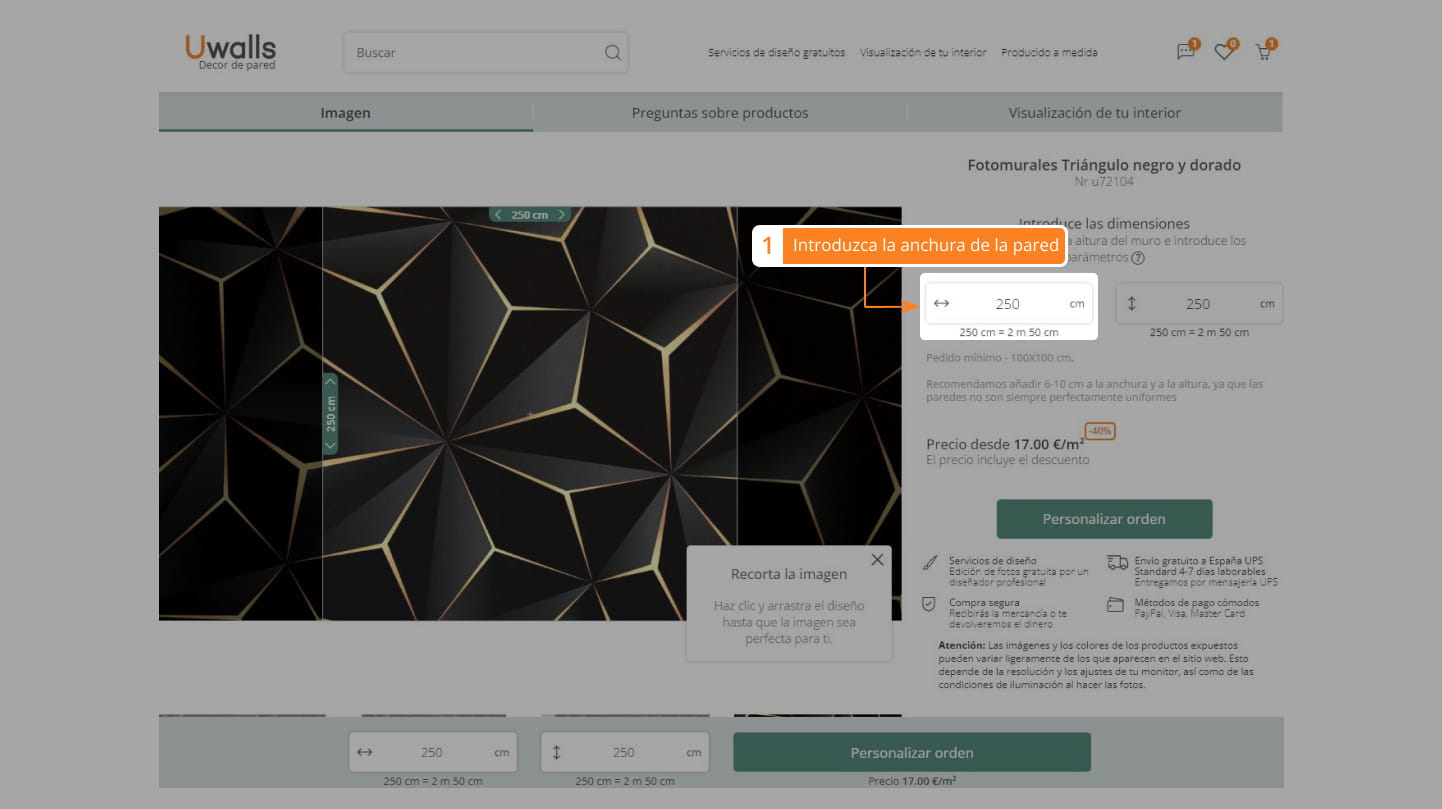Click right arrow on the width ruler
1442x809 pixels.
click(x=562, y=215)
